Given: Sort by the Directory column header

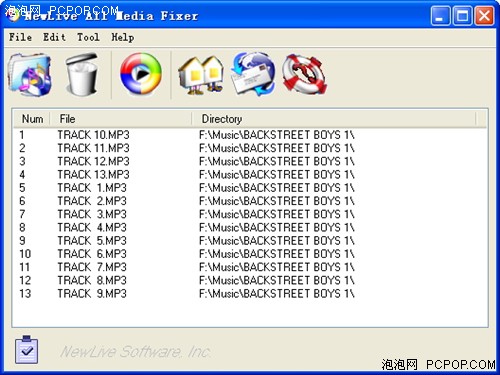Looking at the screenshot, I should [334, 119].
